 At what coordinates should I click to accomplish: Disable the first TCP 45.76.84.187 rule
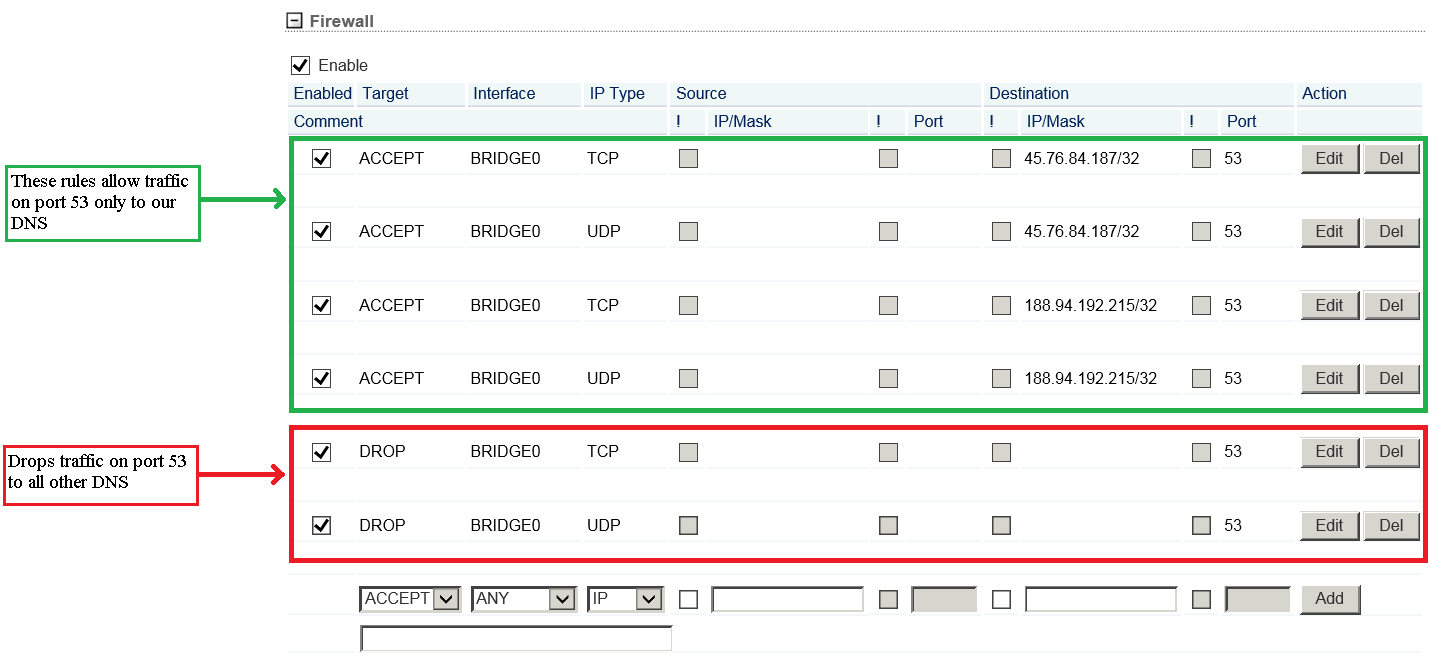pyautogui.click(x=321, y=158)
